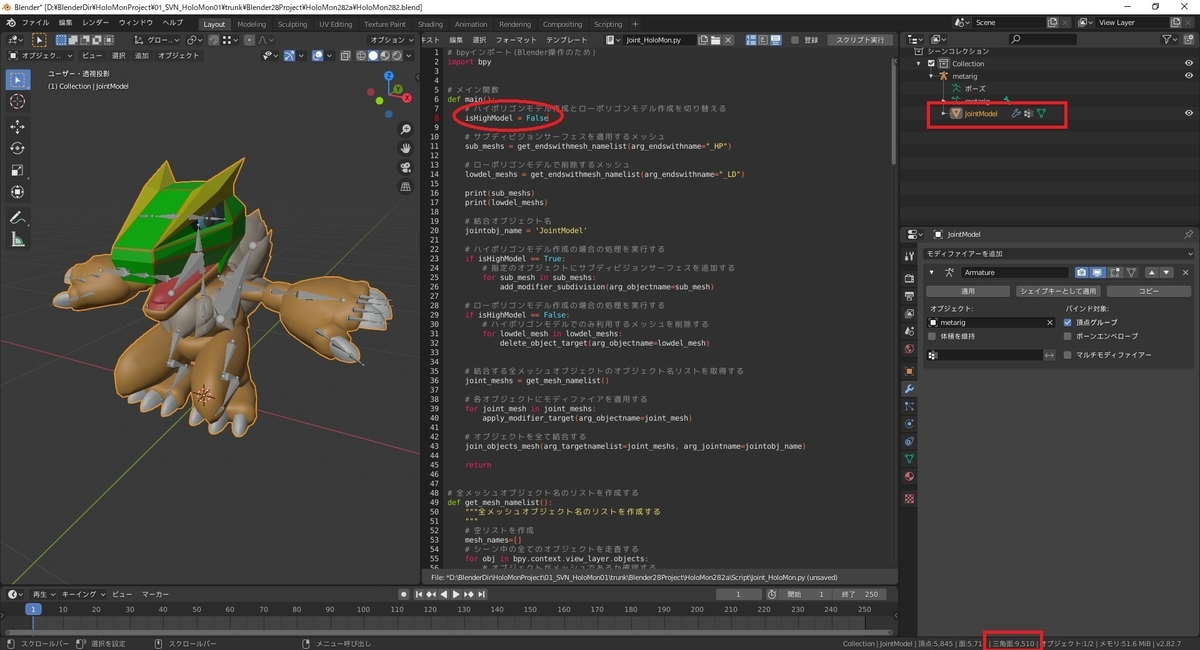This screenshot has height=650, width=1200.
Task: Enable the ボーンエンベロープ checkbox
Action: point(1068,336)
